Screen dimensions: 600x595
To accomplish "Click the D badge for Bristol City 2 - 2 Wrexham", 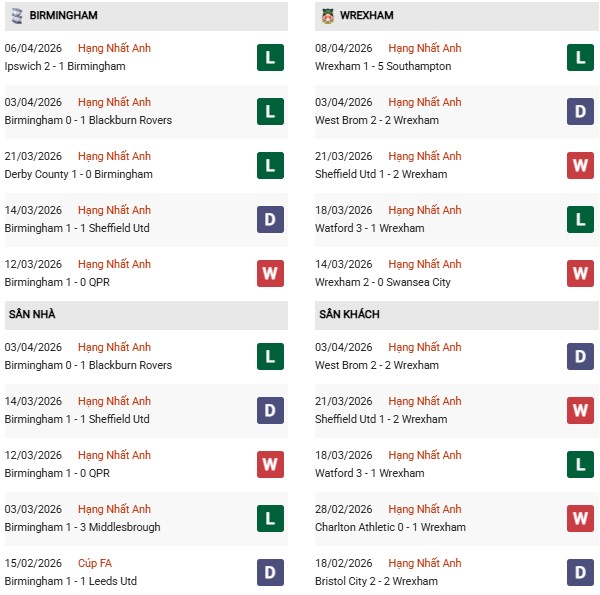I will point(581,572).
